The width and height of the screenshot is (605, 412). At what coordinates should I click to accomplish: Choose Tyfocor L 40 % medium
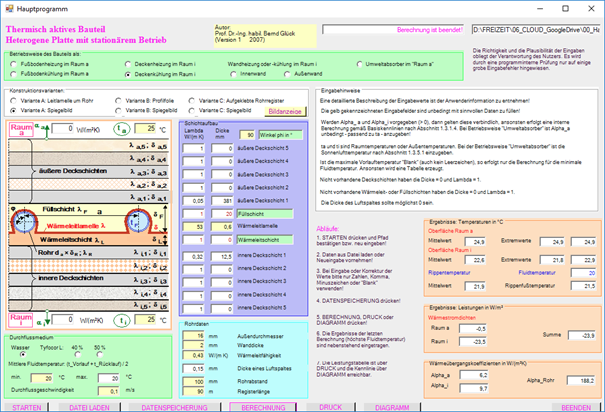(78, 354)
